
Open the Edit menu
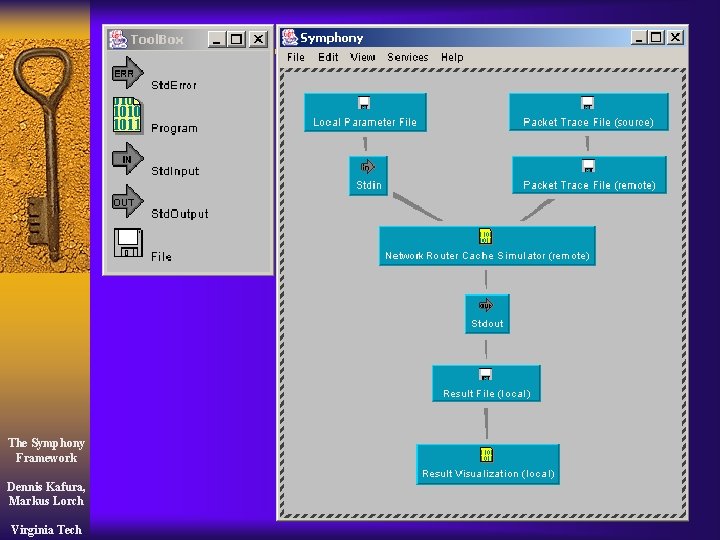click(x=328, y=57)
